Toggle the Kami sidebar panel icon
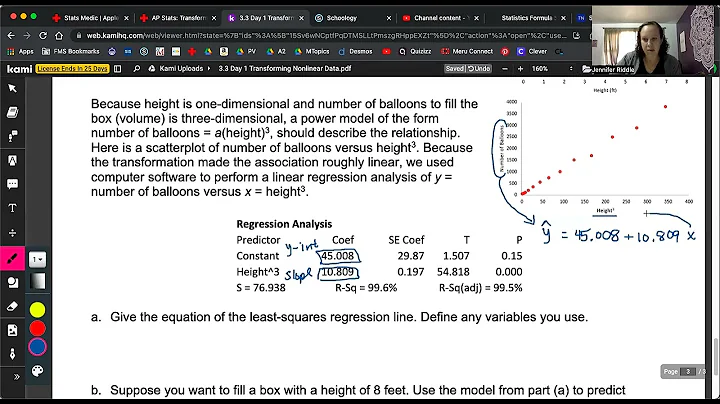Screen dimensions: 720x404 [118, 69]
